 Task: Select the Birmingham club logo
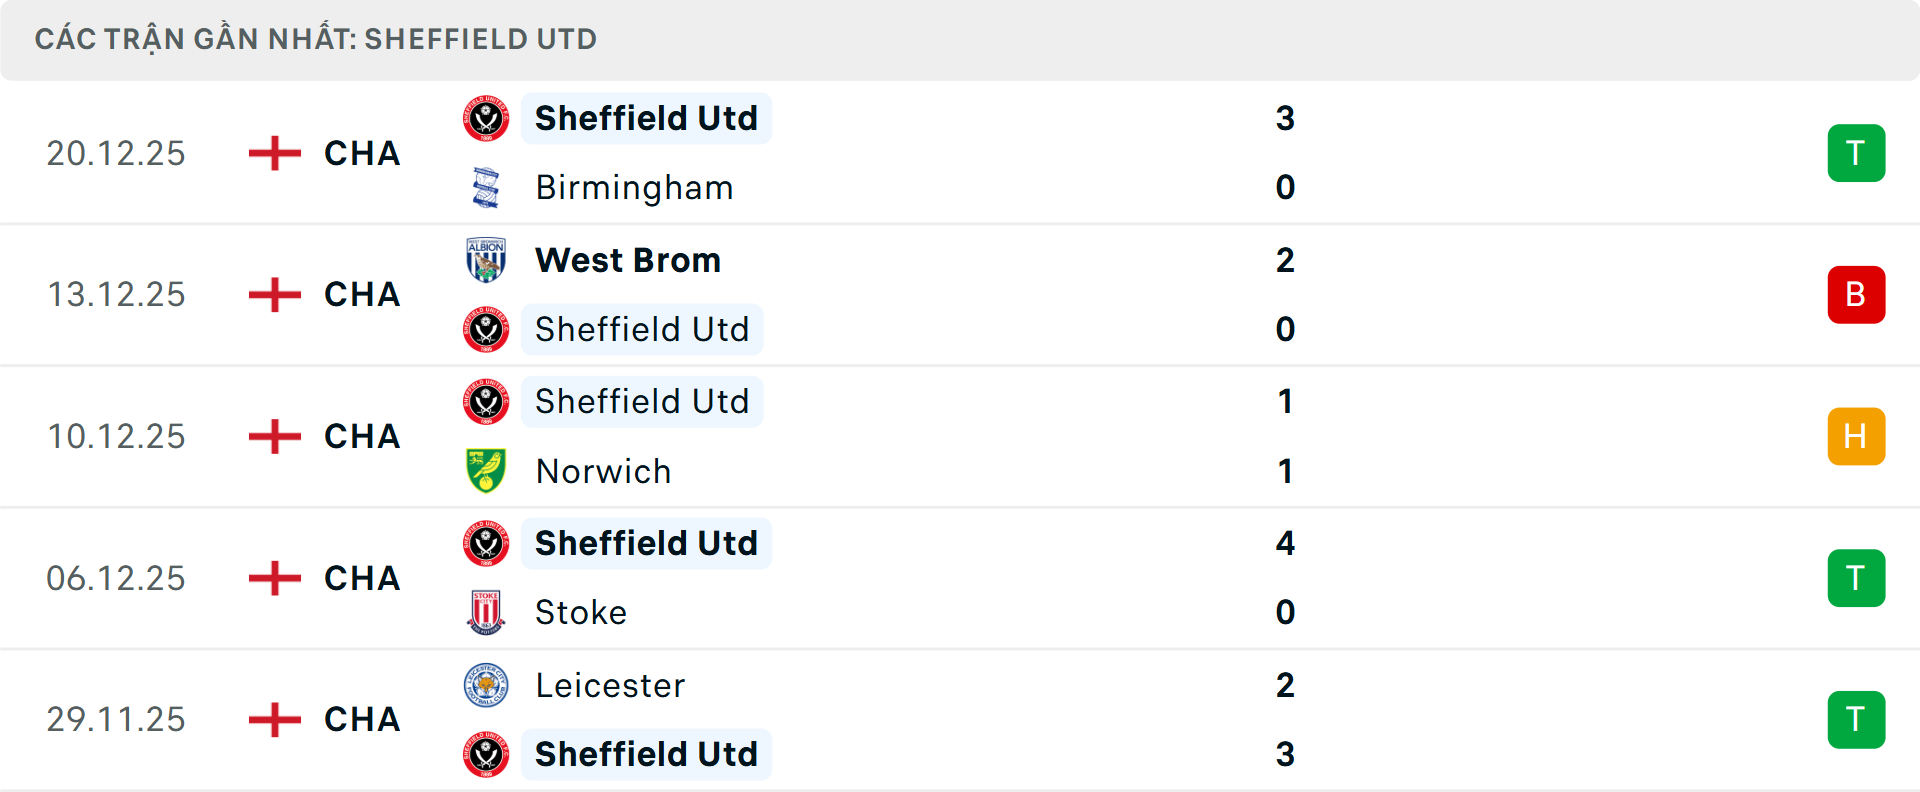pos(486,187)
